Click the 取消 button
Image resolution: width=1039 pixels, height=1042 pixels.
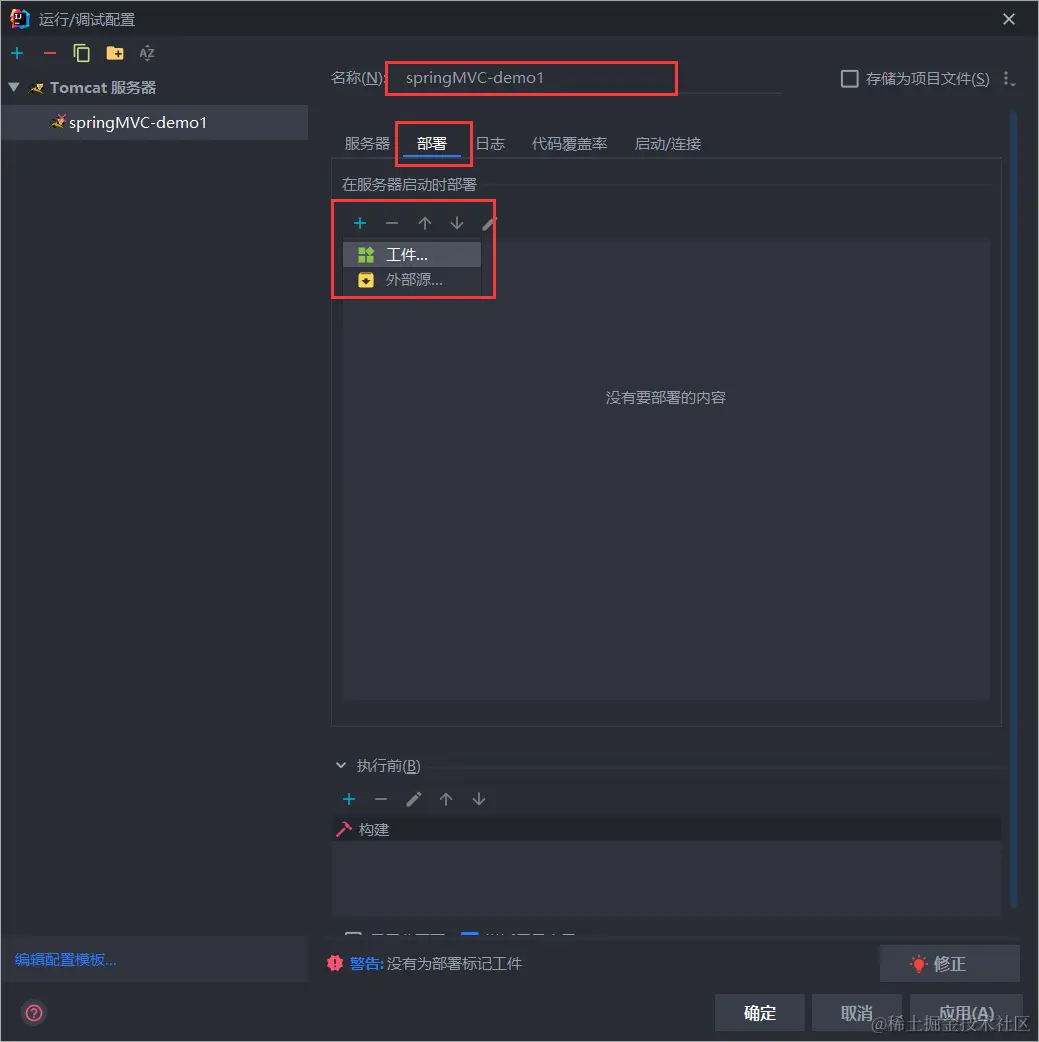click(856, 1013)
